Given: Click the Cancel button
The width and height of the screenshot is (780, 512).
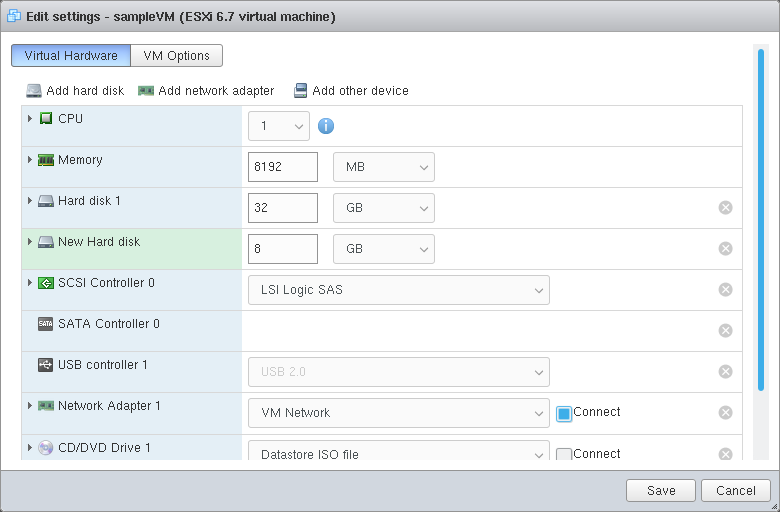Looking at the screenshot, I should pos(736,490).
